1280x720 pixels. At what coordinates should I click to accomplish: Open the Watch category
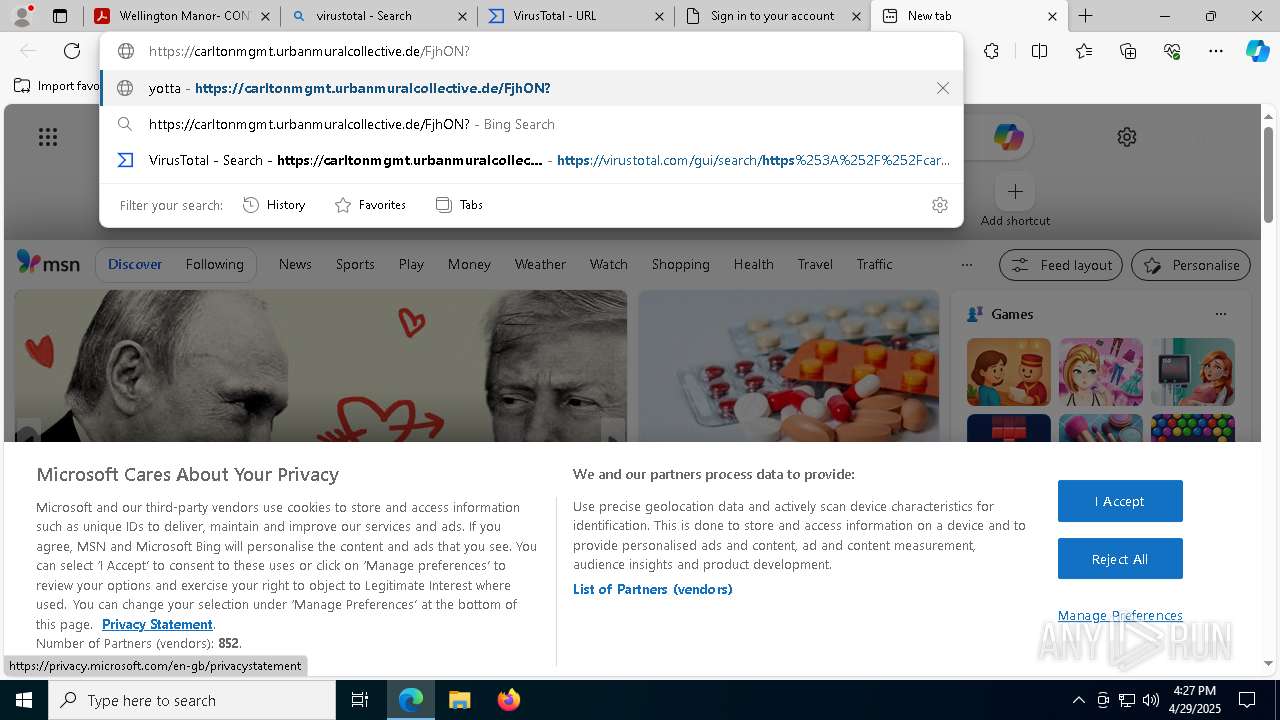click(x=608, y=264)
